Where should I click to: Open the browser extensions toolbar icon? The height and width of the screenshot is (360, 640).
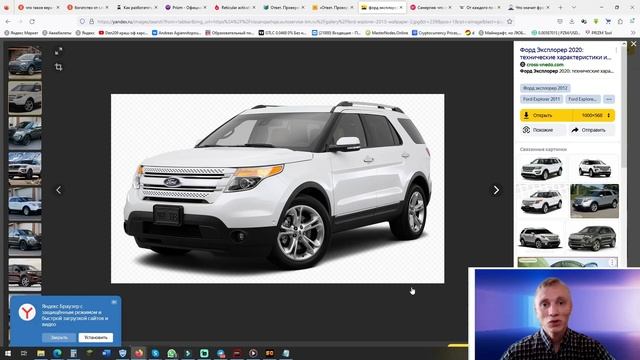[620, 21]
